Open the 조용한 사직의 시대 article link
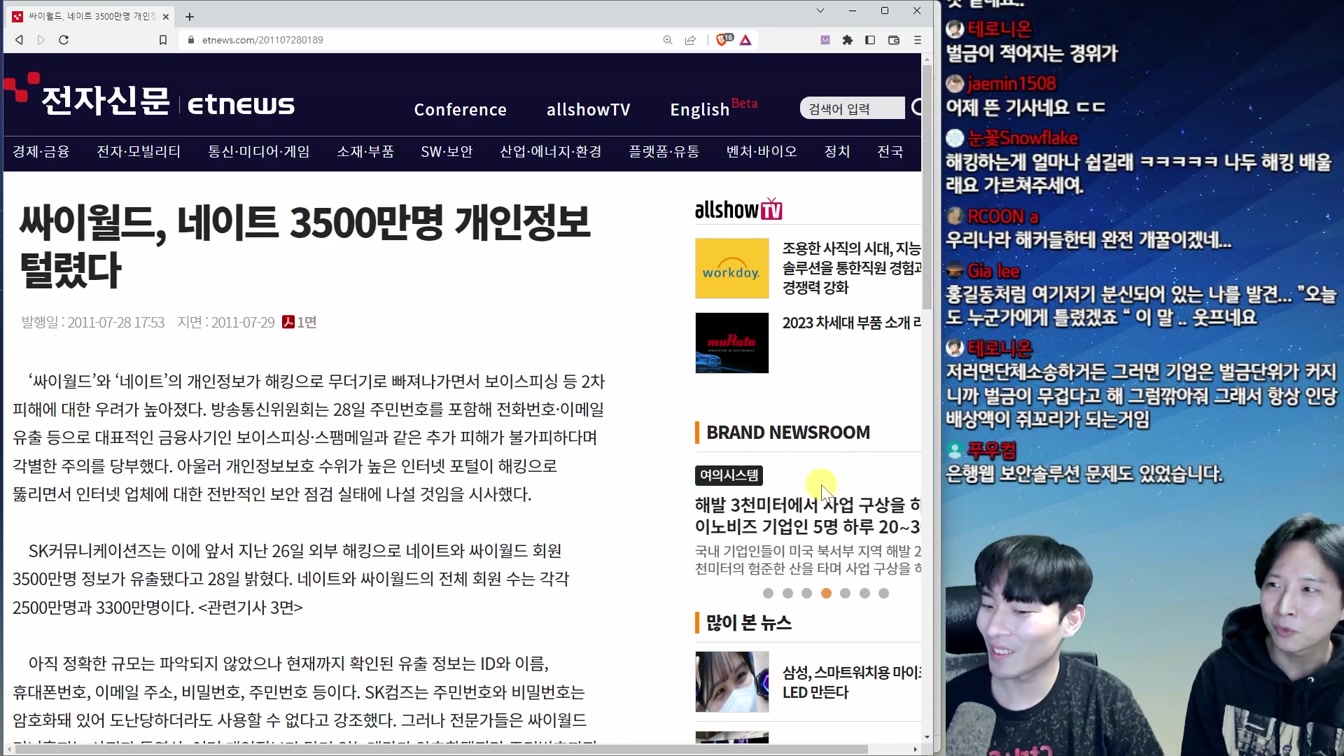Screen dimensions: 1344x756 [x=852, y=267]
